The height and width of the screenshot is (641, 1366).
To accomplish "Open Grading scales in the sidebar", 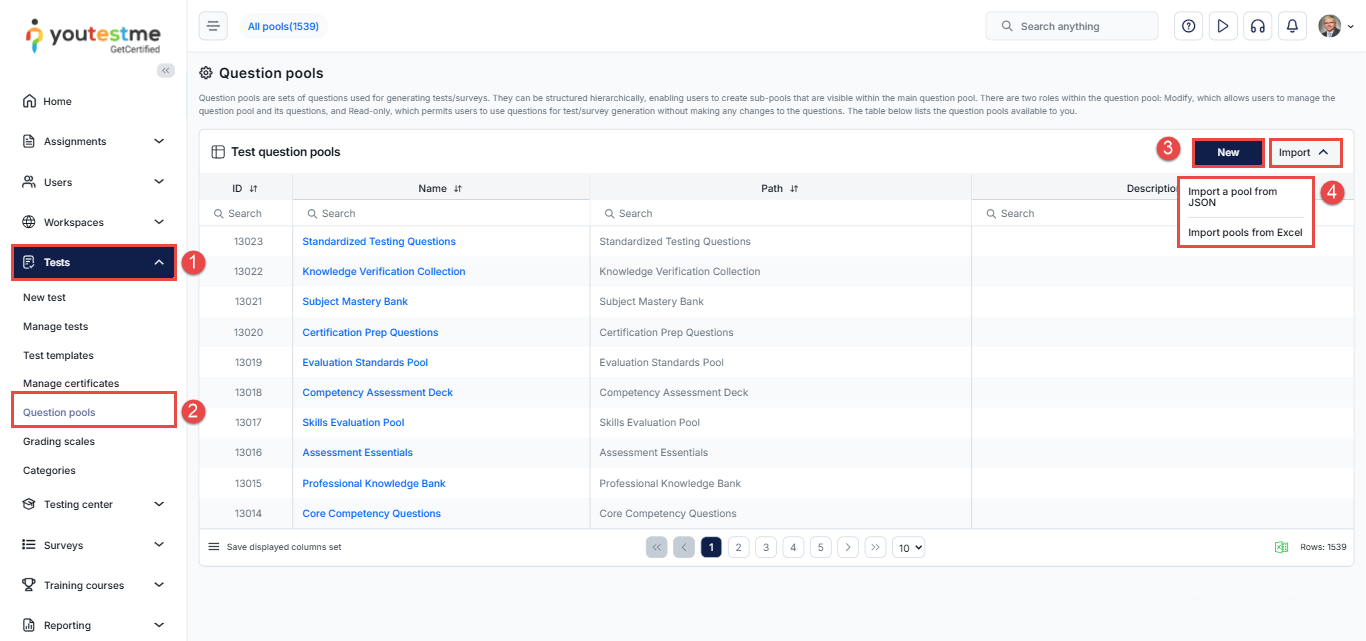I will (59, 441).
